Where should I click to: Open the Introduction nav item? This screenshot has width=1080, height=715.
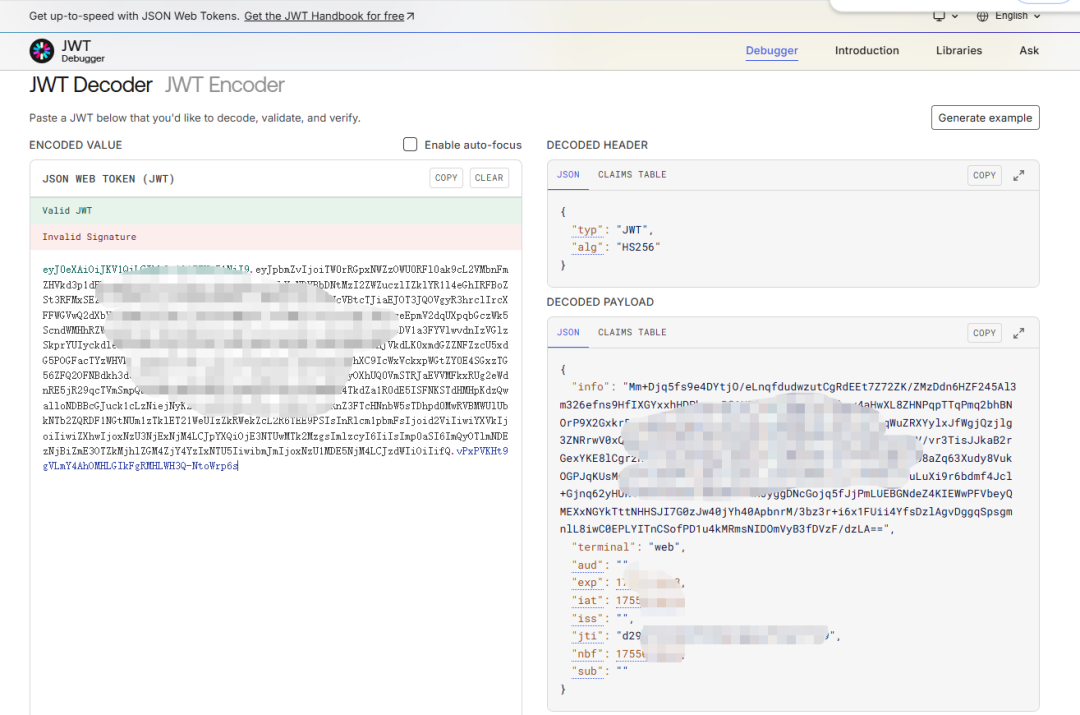point(866,50)
